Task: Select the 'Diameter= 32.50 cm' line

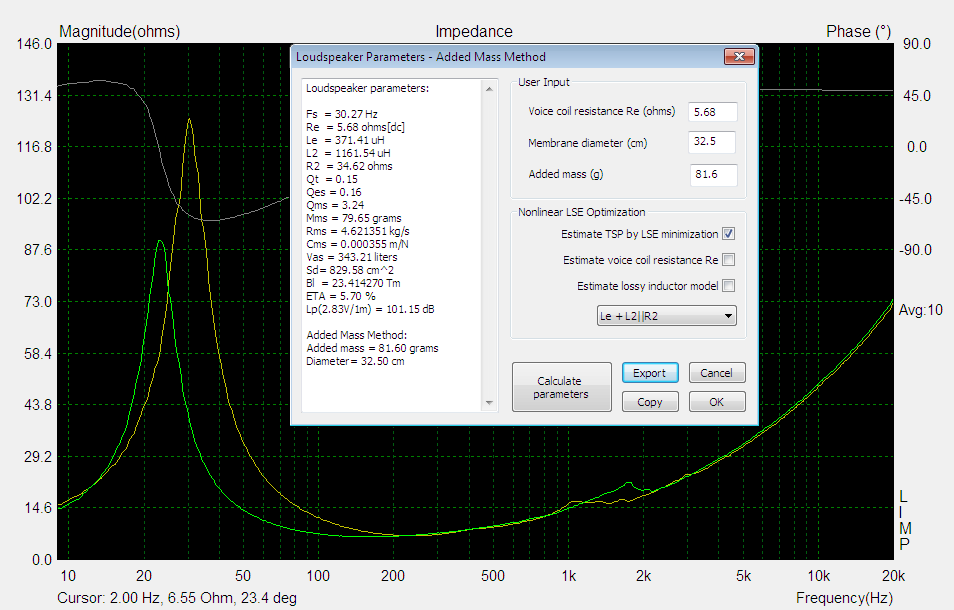Action: click(355, 361)
